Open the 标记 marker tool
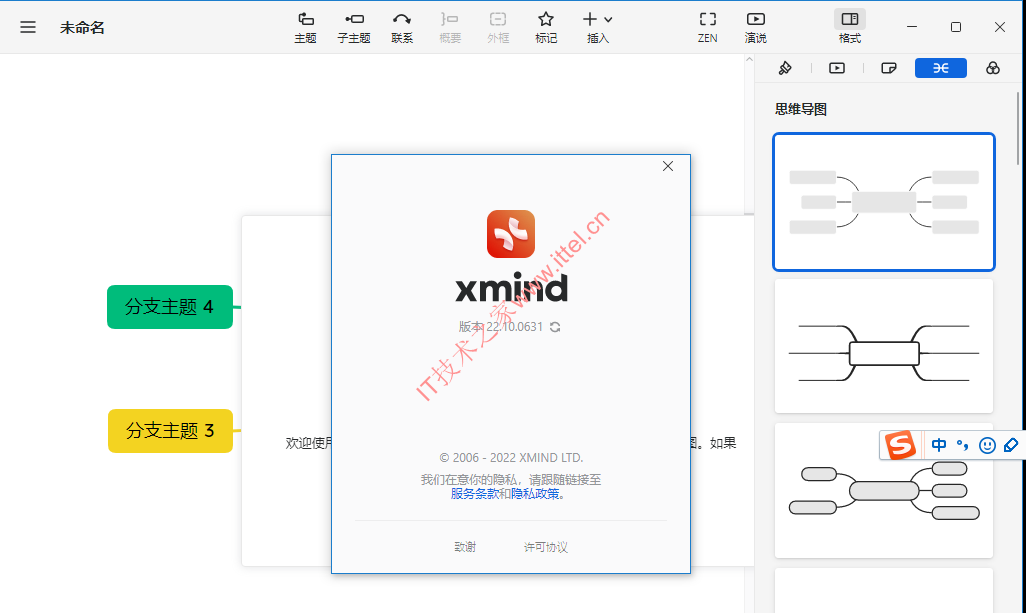The image size is (1026, 613). [x=546, y=27]
